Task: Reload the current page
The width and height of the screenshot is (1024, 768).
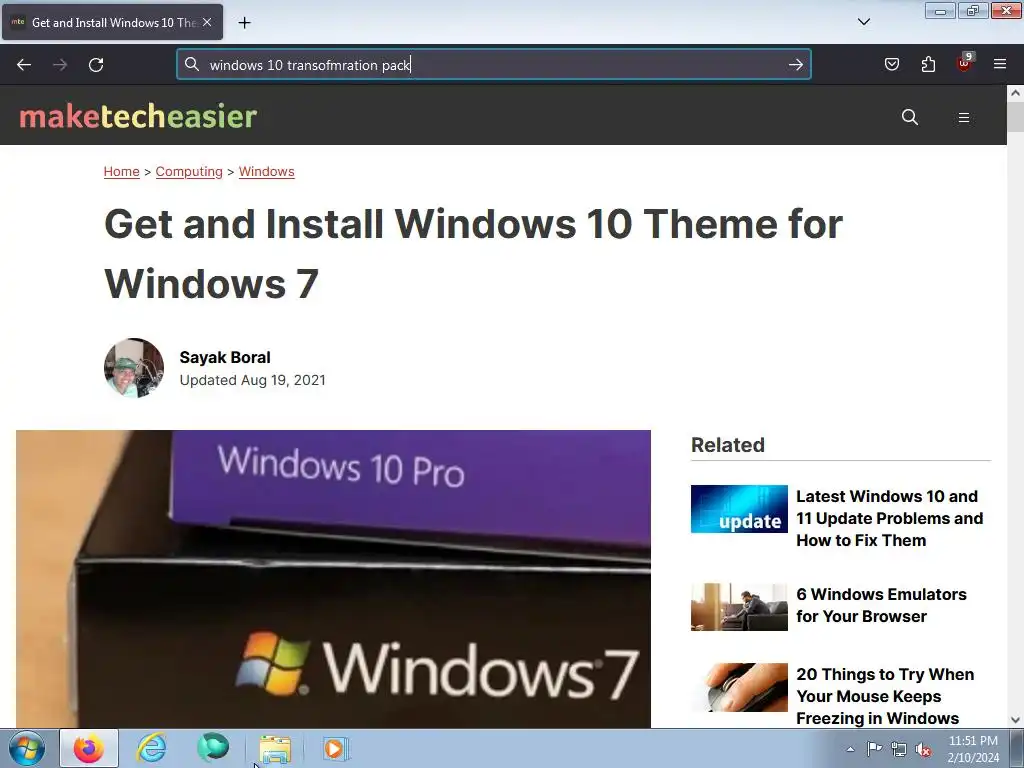Action: 96,65
